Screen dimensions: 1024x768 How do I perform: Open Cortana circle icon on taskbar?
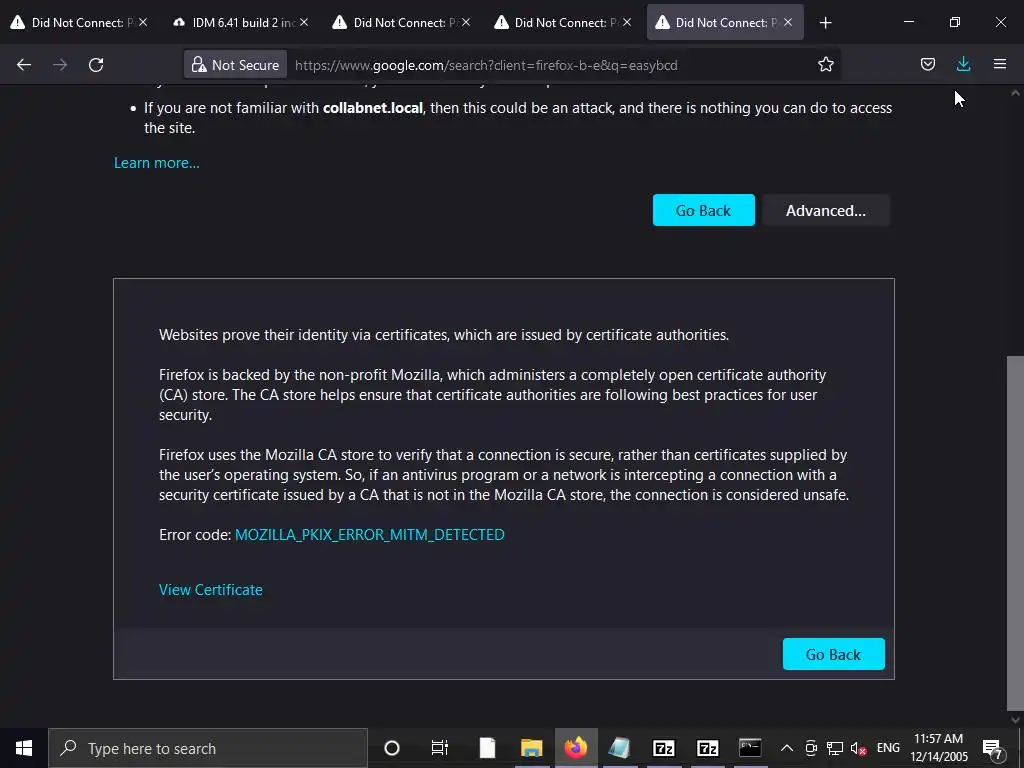pyautogui.click(x=391, y=748)
